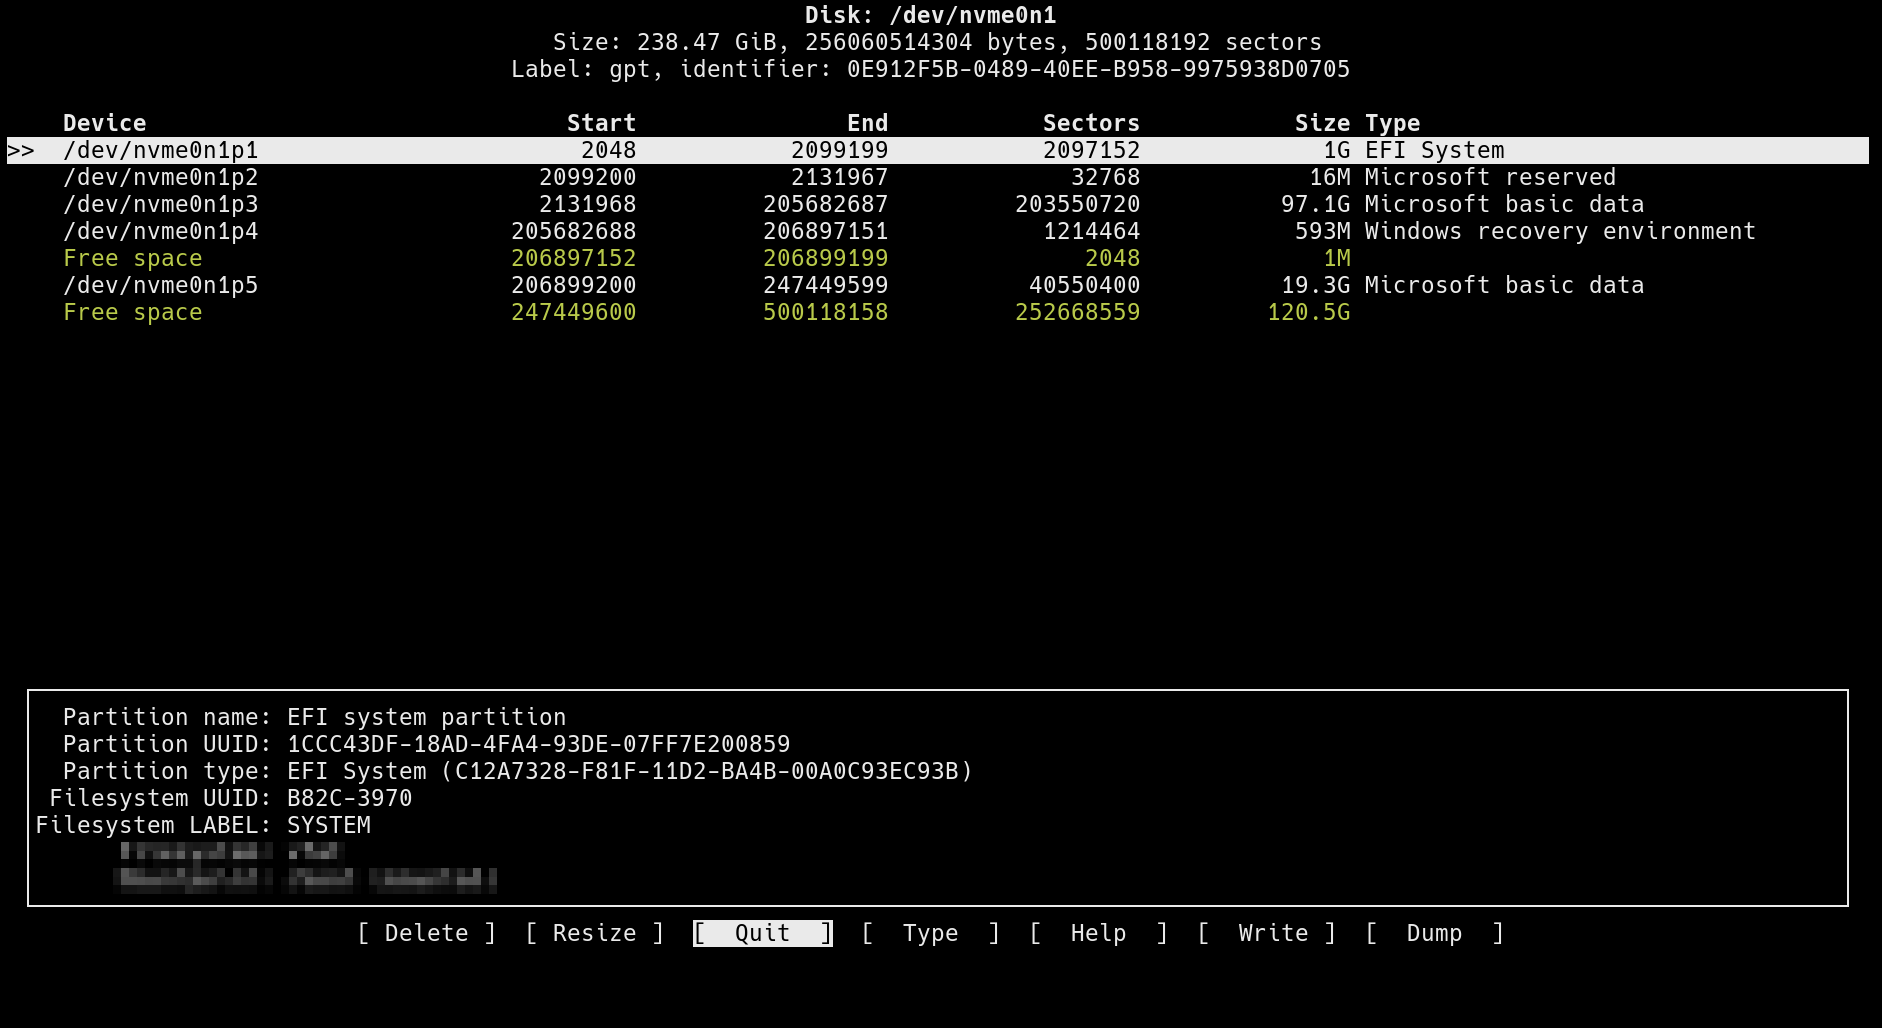Select the 120.5G Free space row
The width and height of the screenshot is (1882, 1028).
[938, 312]
